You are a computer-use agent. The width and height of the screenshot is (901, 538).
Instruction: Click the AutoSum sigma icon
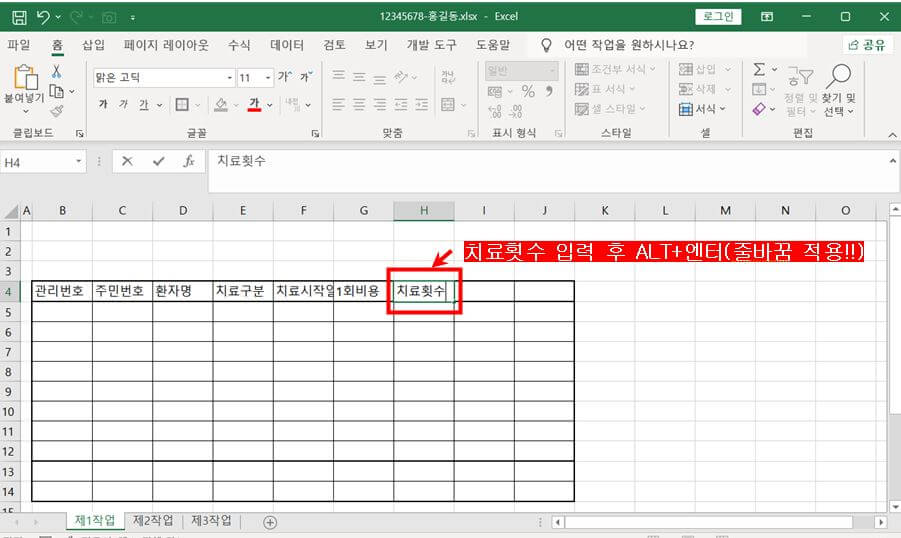click(x=759, y=70)
